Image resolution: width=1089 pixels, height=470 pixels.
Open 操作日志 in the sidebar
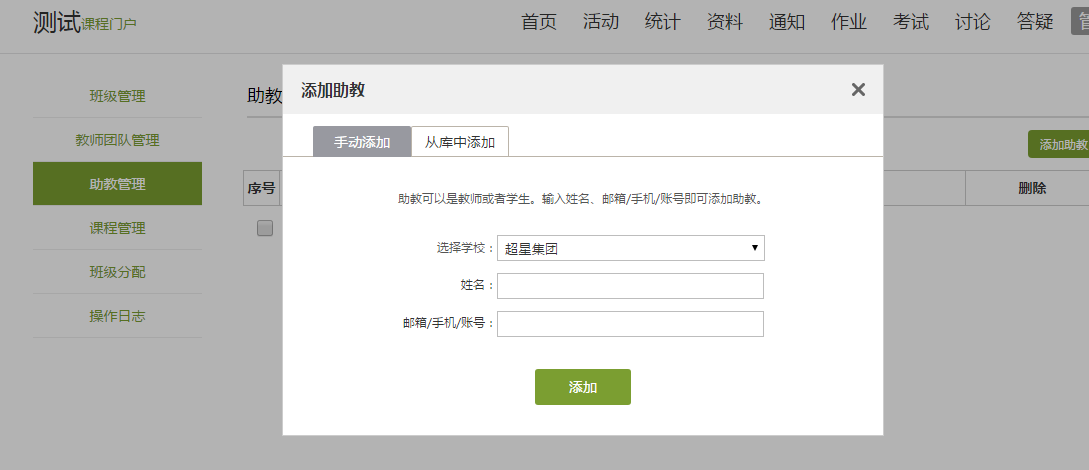pos(117,316)
